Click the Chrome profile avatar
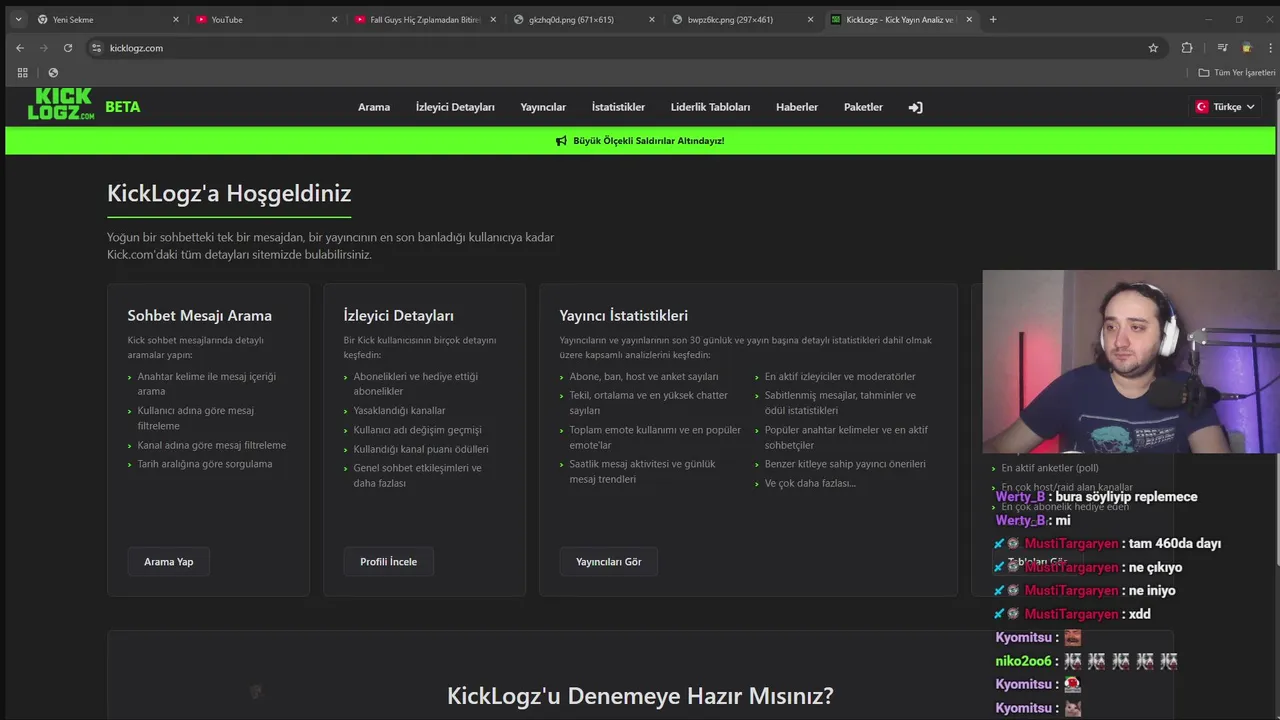 [1246, 48]
